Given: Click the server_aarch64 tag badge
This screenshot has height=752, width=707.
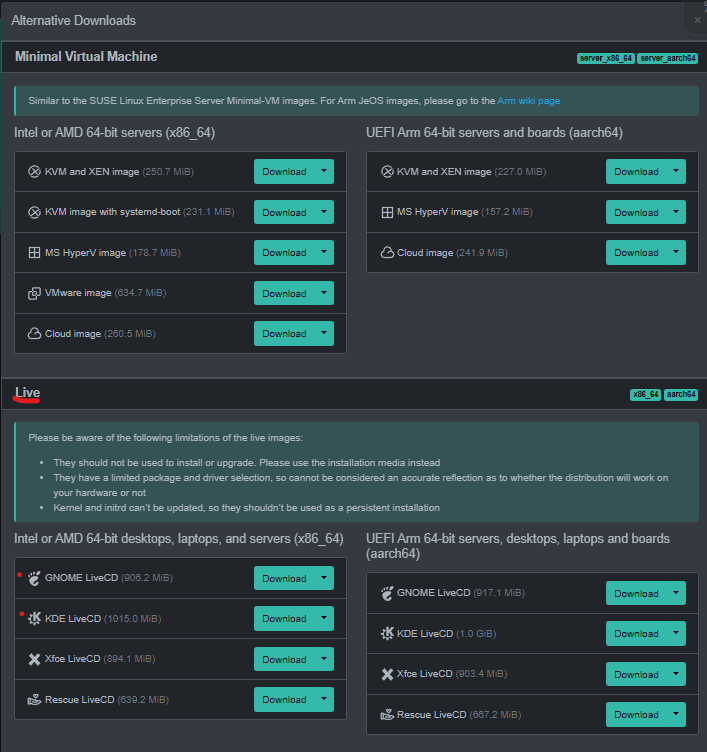Looking at the screenshot, I should tap(668, 58).
